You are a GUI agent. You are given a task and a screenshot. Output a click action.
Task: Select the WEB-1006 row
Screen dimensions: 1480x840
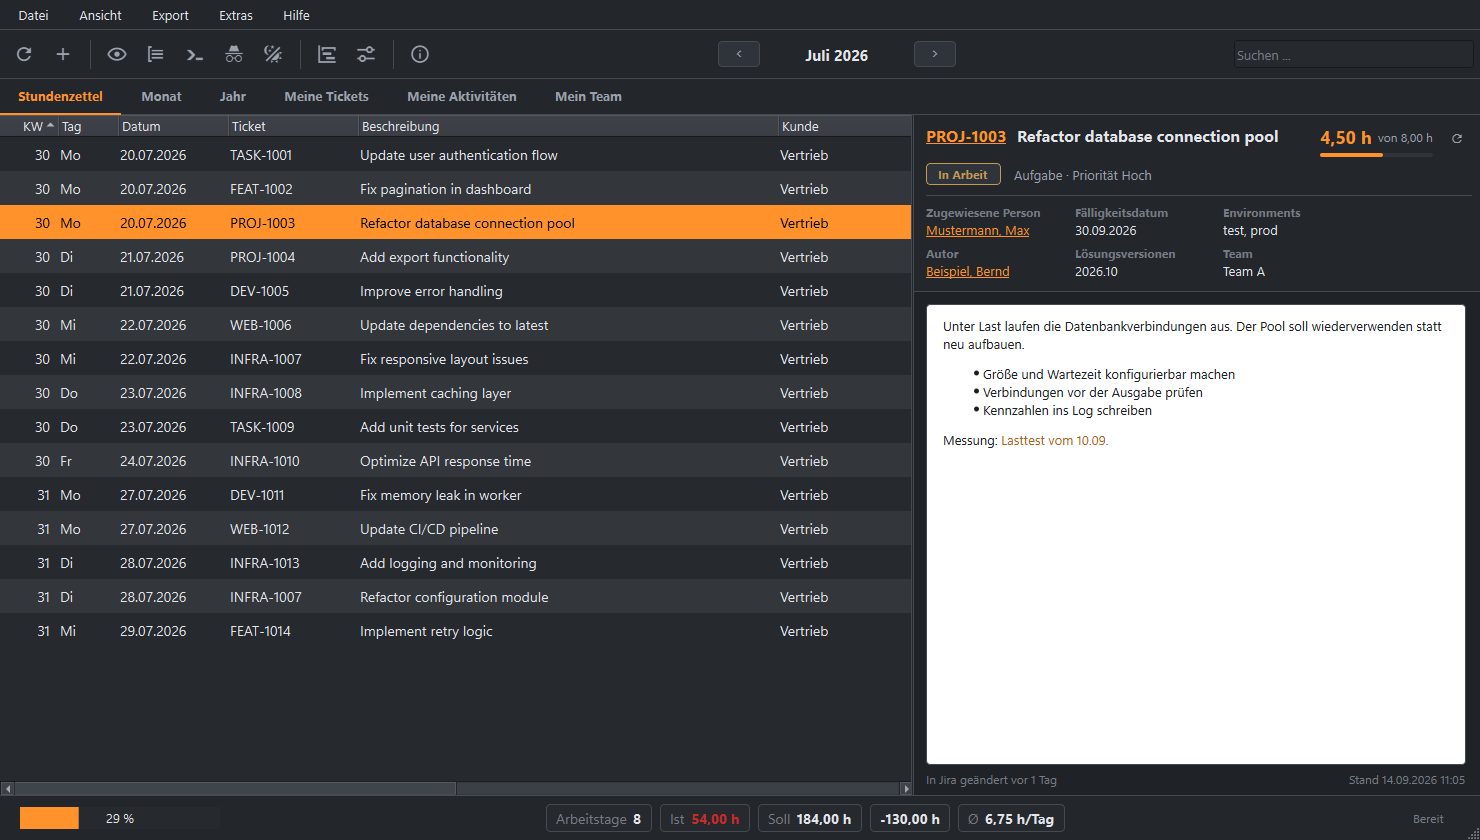(x=455, y=325)
